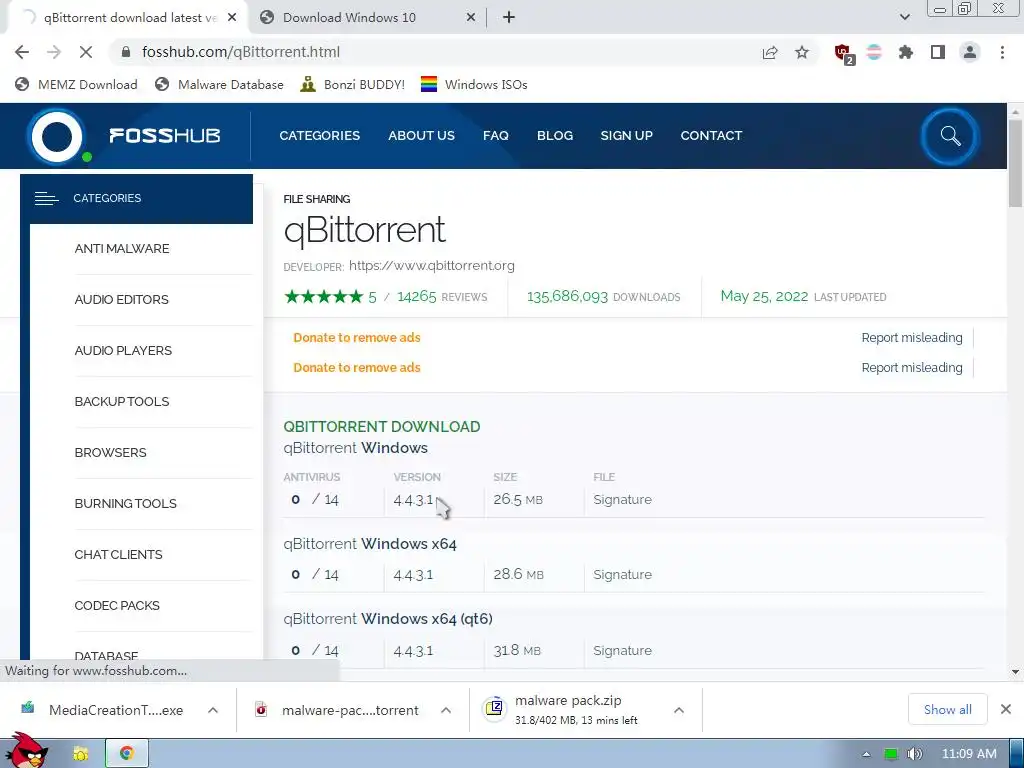Click Signature for the 28.6 MB file

pos(622,575)
